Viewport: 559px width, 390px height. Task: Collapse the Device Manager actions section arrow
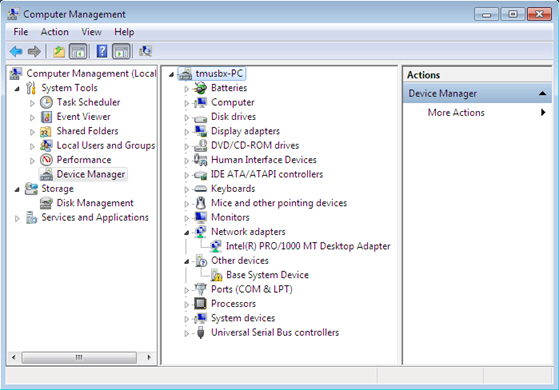(x=543, y=93)
